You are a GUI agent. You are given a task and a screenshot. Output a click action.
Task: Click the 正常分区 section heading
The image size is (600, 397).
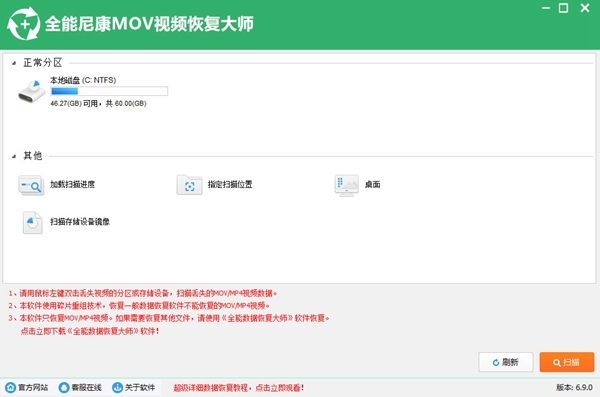tap(42, 63)
